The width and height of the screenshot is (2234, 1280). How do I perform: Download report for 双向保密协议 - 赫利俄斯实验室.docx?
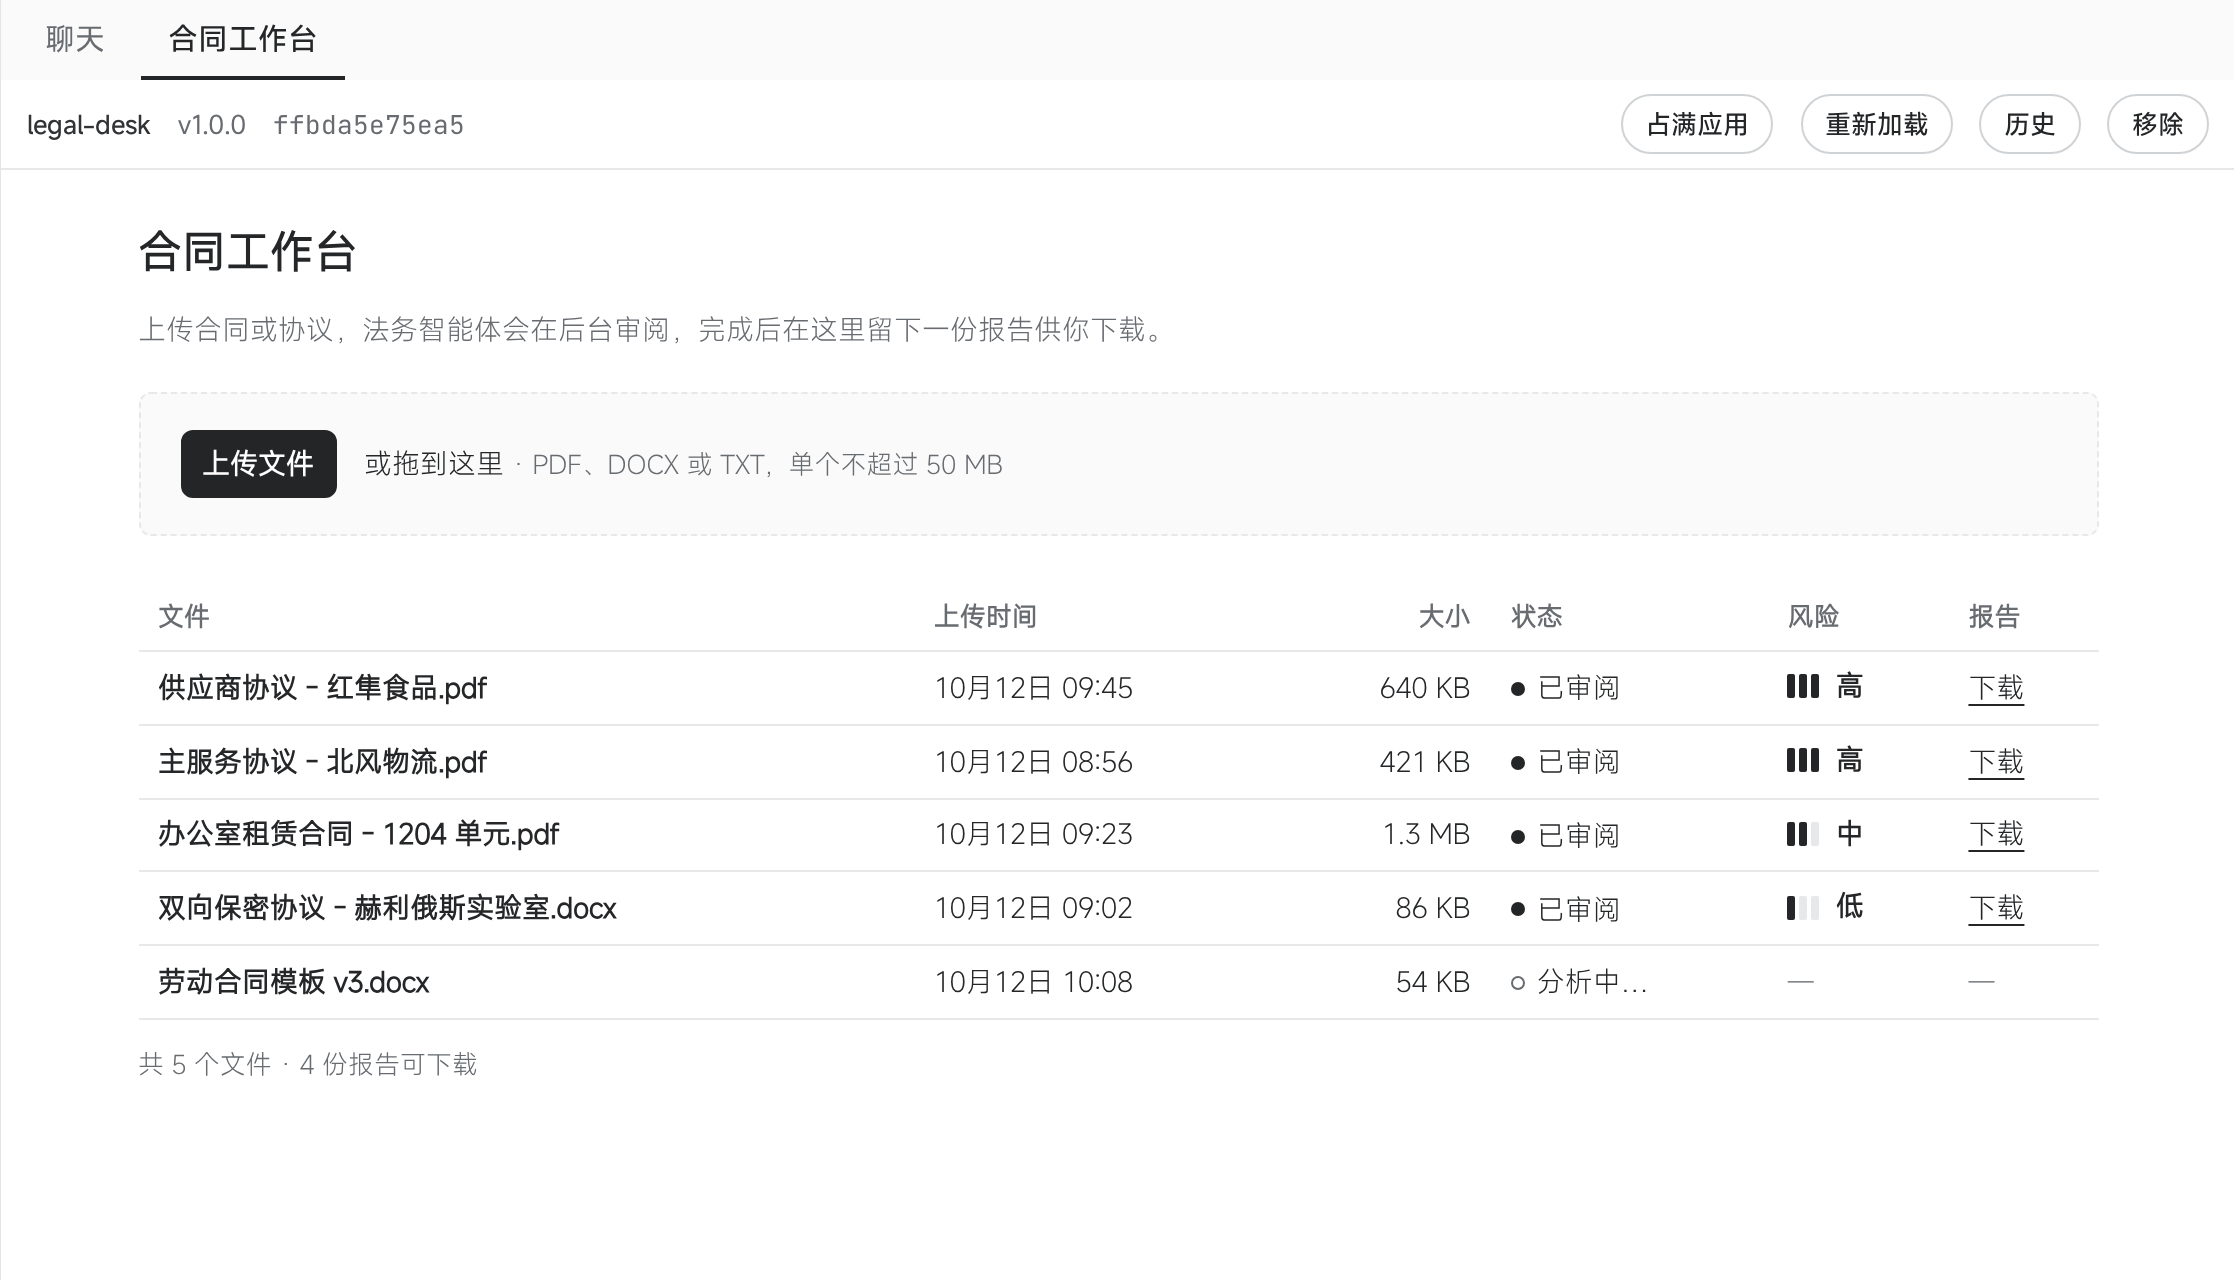coord(1995,908)
